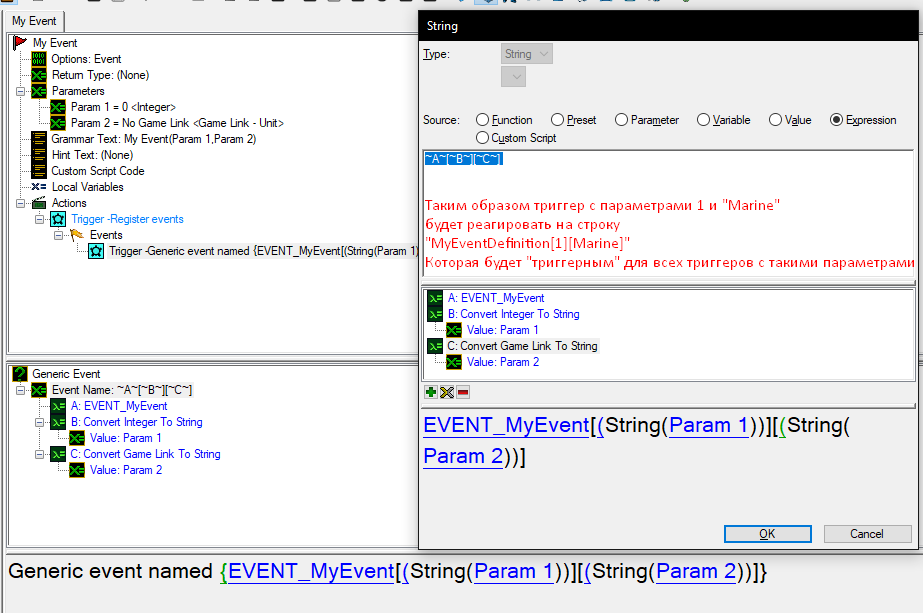Click Param 2 link in dialog expression preview
923x613 pixels.
tap(463, 456)
